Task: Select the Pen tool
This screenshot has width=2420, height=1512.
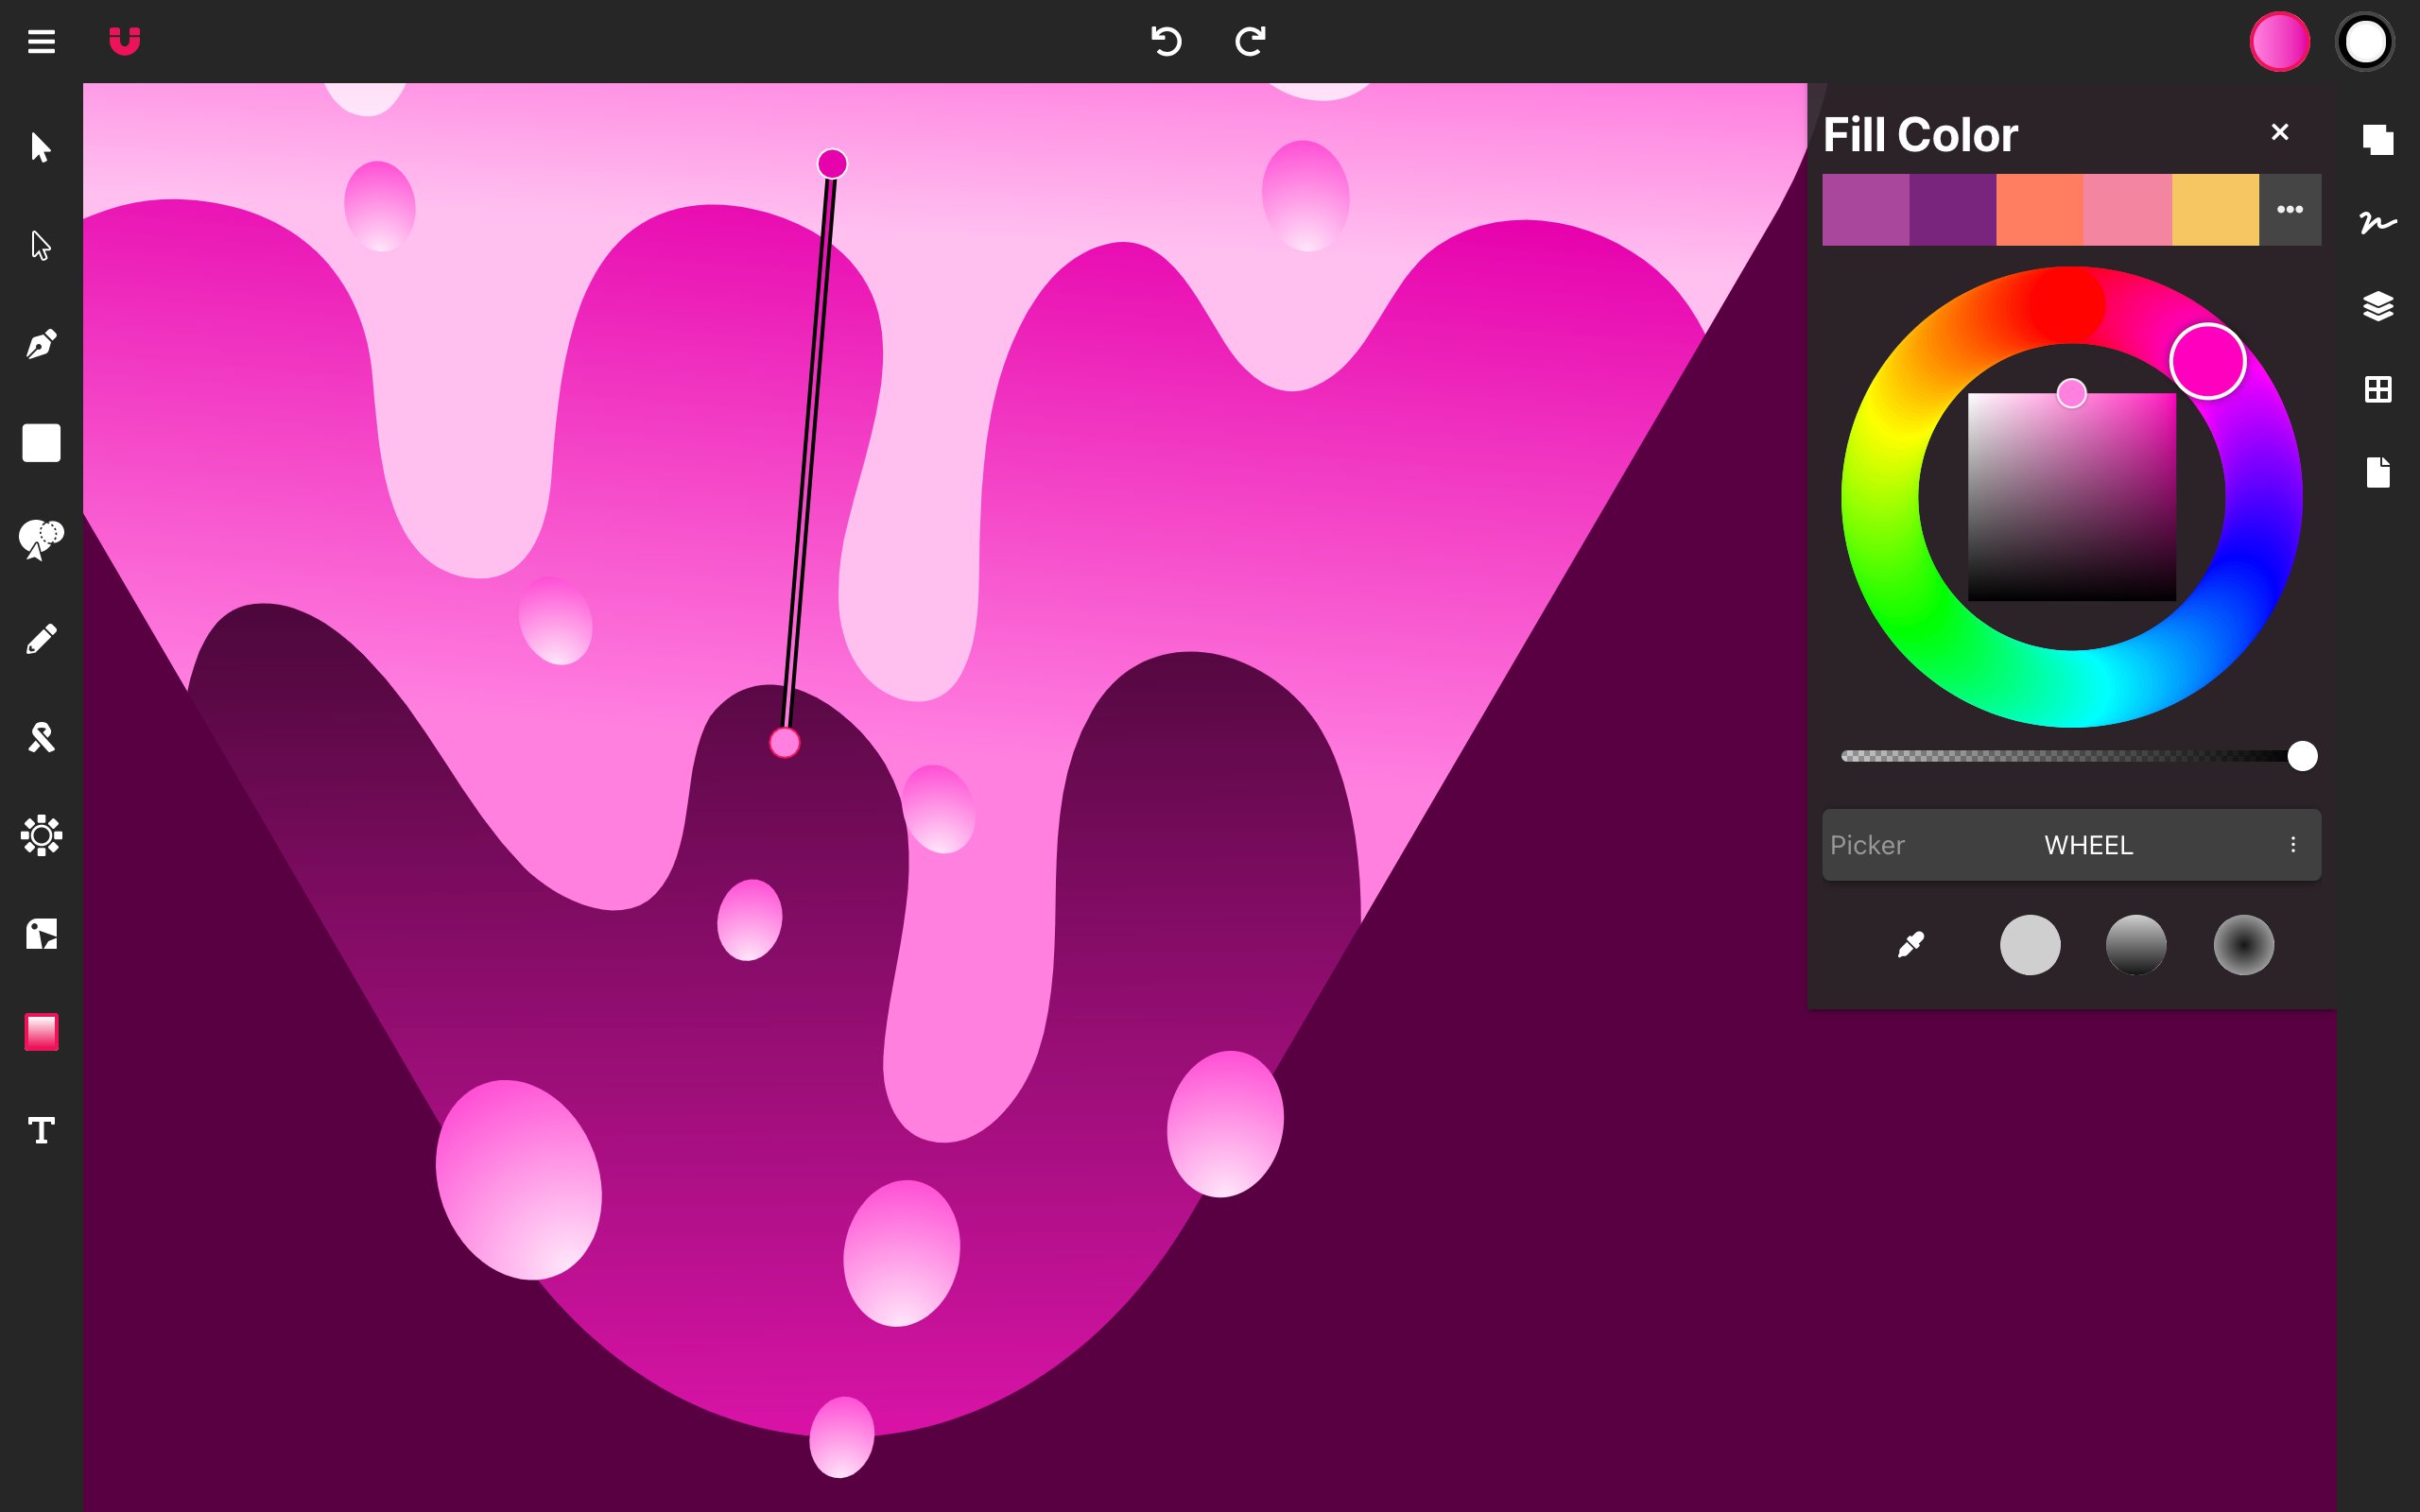Action: tap(41, 345)
